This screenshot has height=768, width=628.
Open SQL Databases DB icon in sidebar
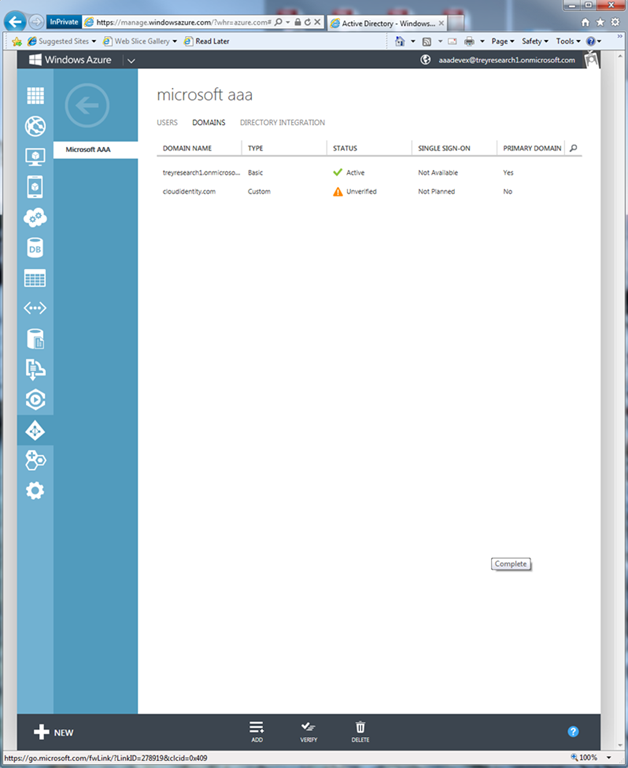pyautogui.click(x=35, y=248)
